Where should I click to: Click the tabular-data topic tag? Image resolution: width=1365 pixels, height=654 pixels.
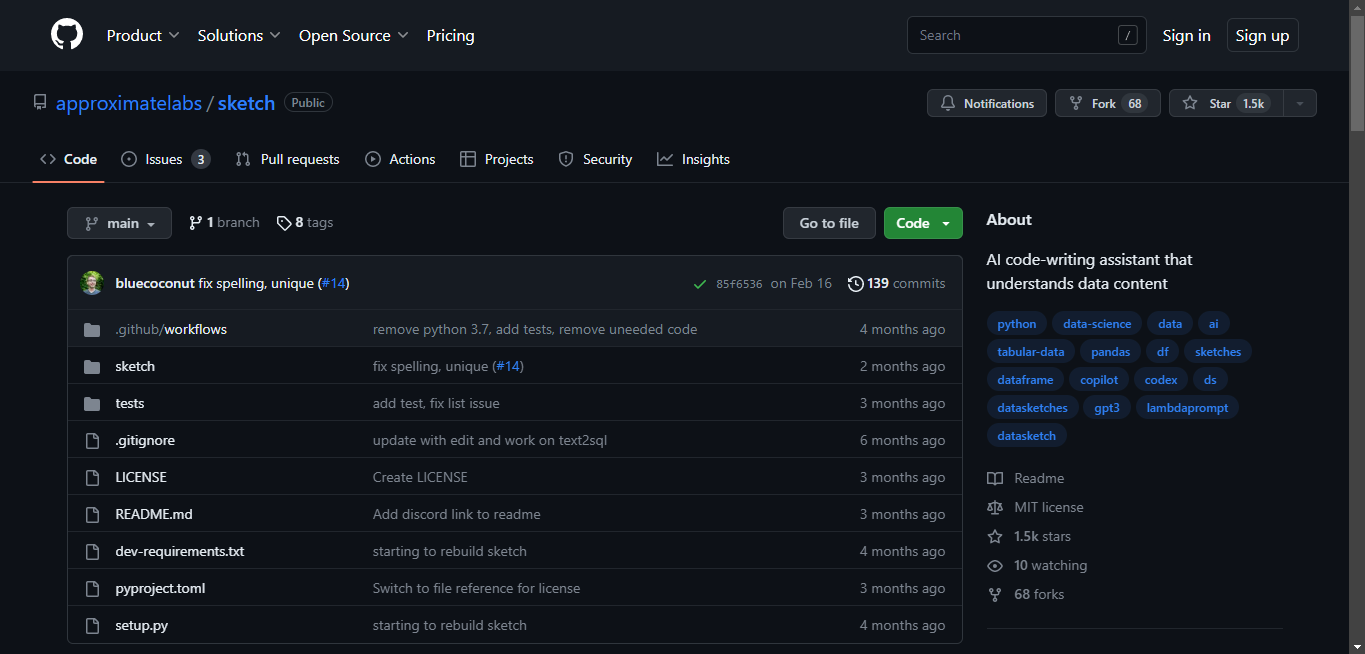coord(1030,351)
